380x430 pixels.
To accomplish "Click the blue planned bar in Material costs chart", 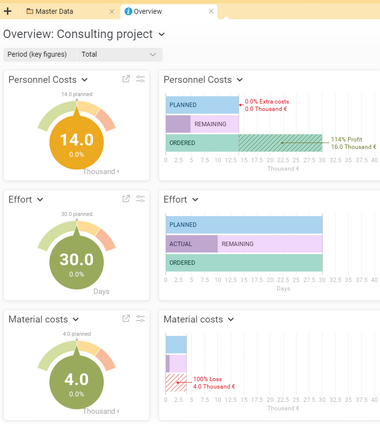I will click(176, 345).
